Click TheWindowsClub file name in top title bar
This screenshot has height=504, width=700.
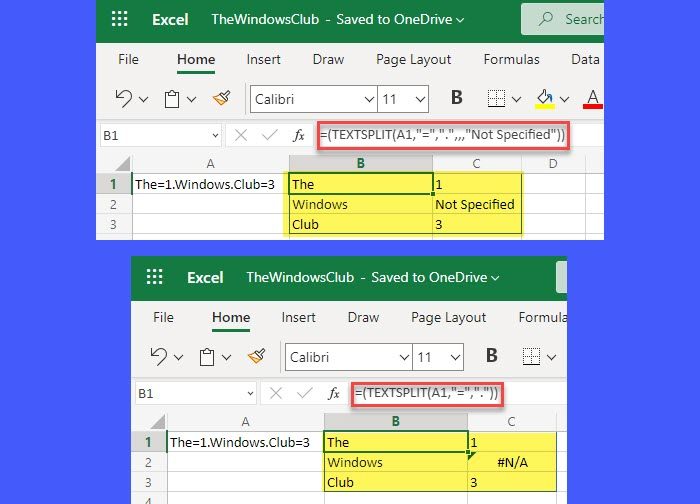[x=265, y=19]
